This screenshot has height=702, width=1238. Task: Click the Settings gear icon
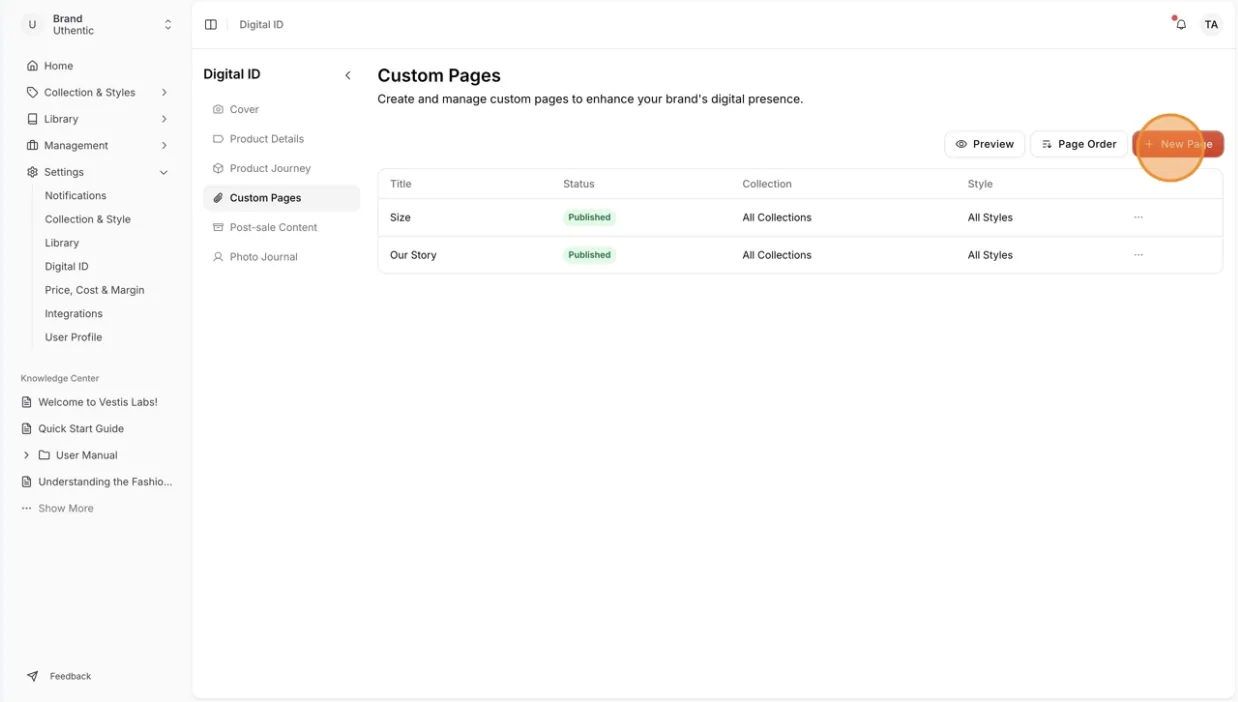pyautogui.click(x=32, y=172)
